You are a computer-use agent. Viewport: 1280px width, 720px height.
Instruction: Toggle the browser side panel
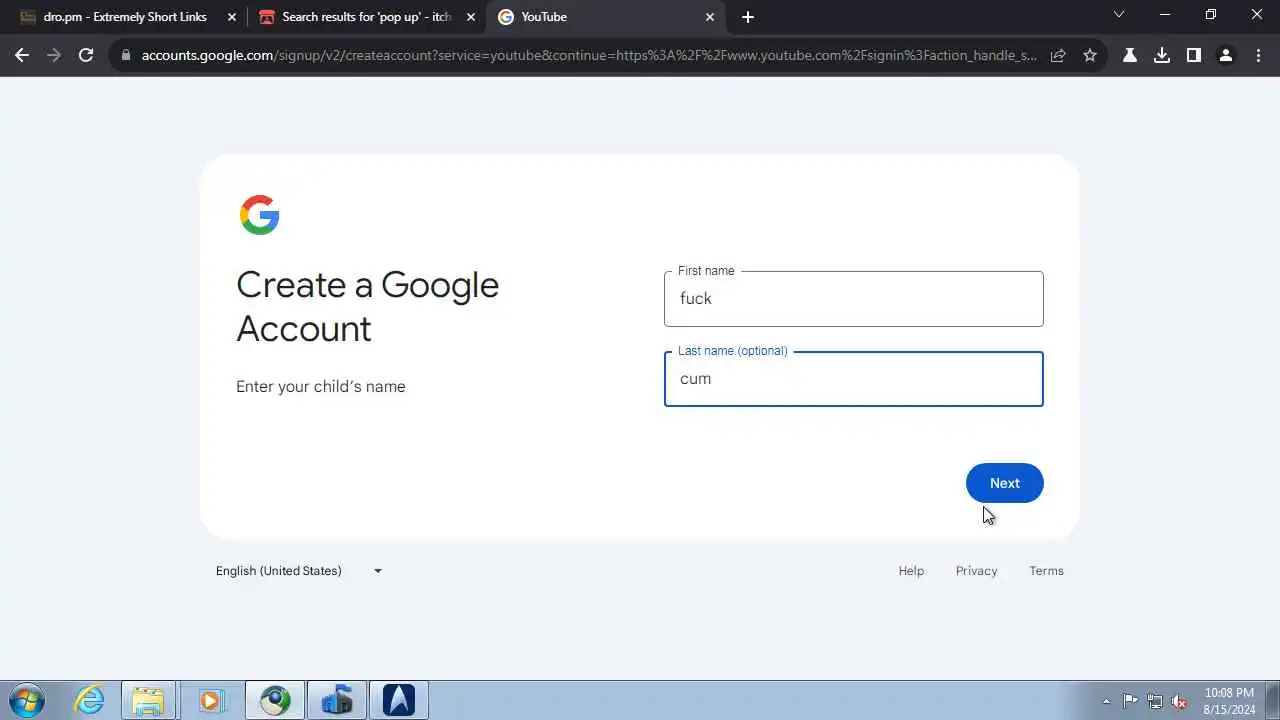(x=1194, y=56)
